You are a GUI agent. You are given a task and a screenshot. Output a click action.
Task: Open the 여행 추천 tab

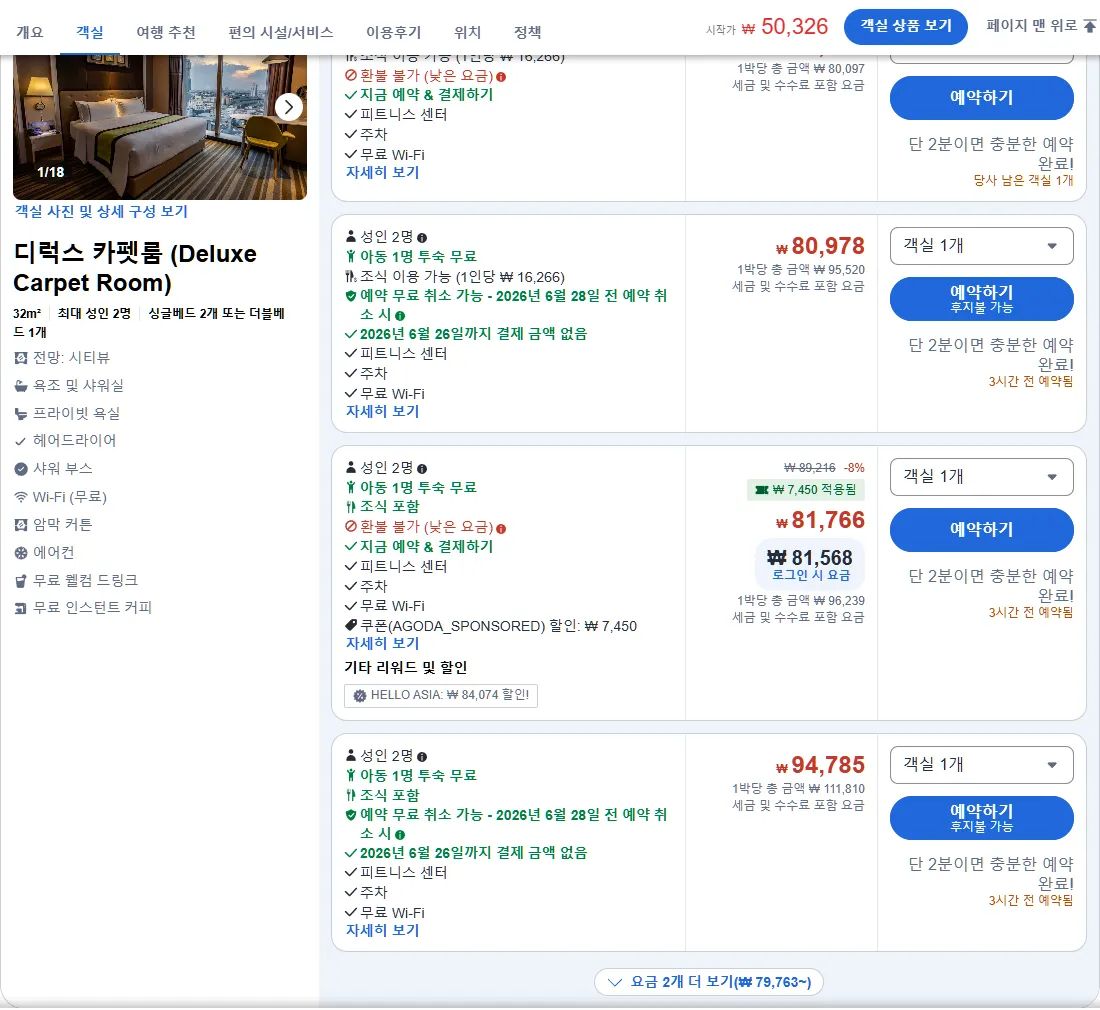(166, 32)
